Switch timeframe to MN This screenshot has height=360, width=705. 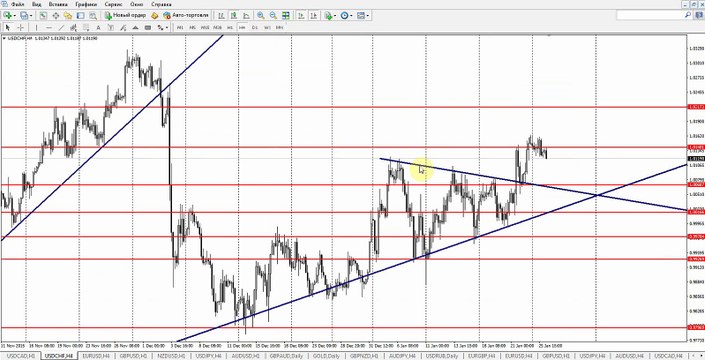(x=279, y=27)
